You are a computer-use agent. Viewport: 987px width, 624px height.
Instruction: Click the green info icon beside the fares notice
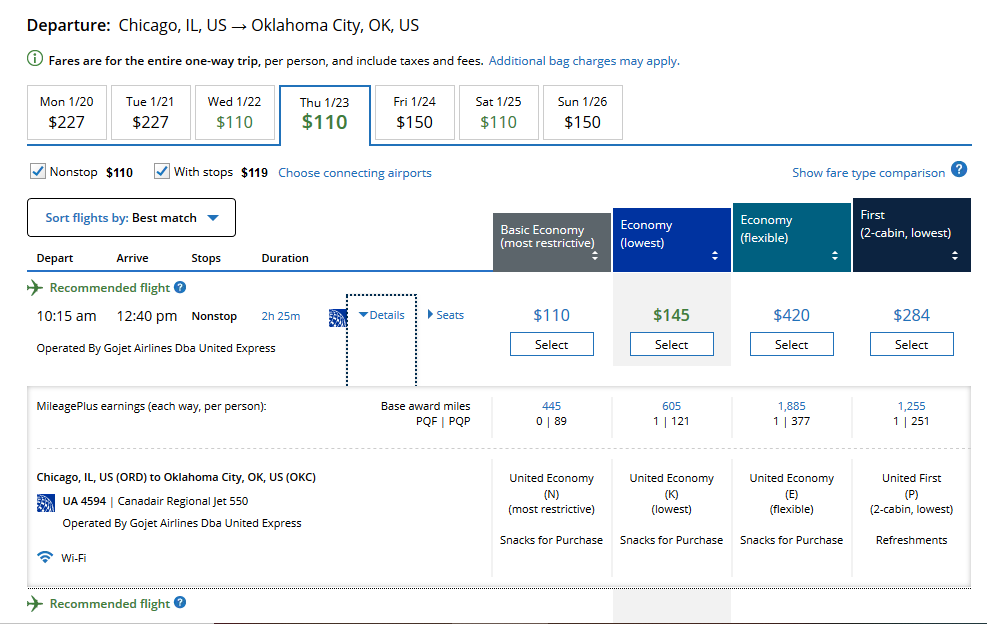(35, 59)
